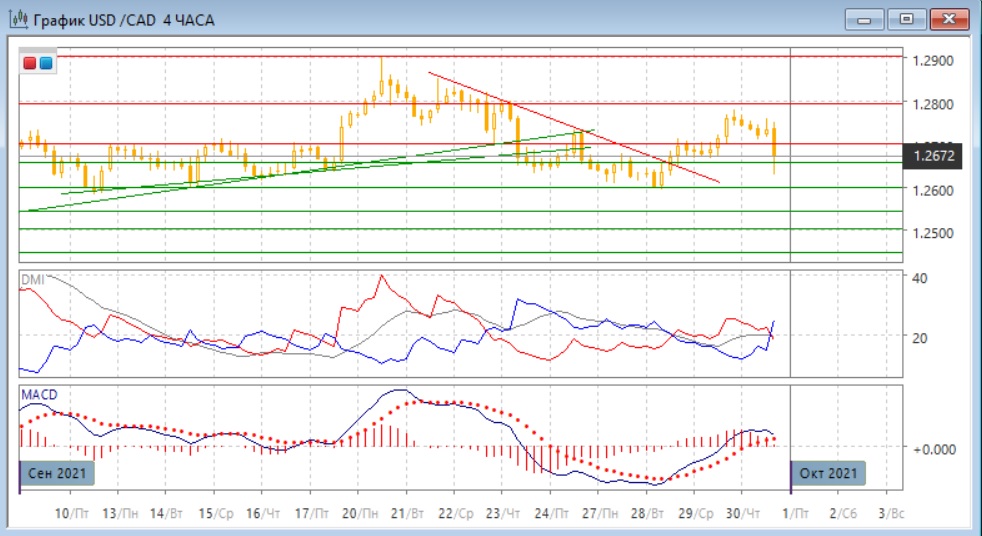Jump to the Сен 2021 month marker
Viewport: 982px width, 536px height.
point(58,472)
